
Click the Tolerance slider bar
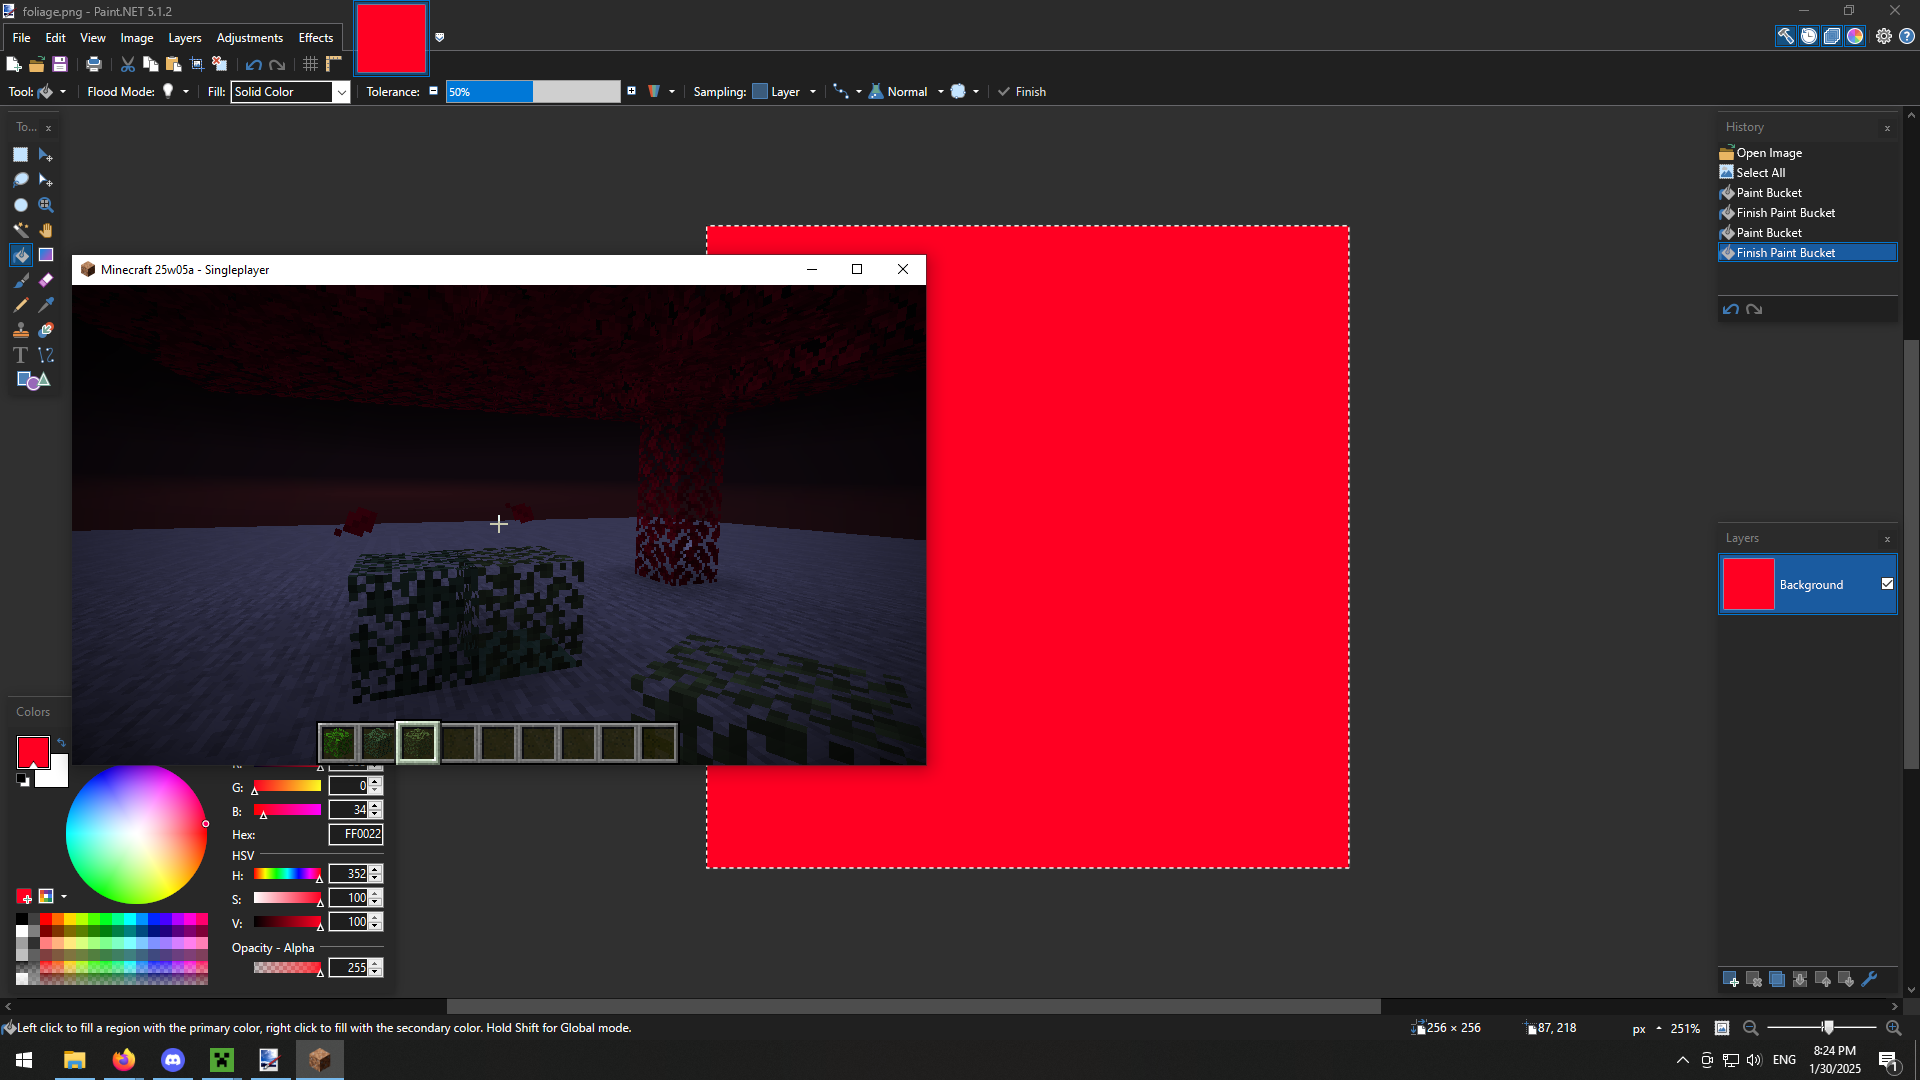point(533,92)
